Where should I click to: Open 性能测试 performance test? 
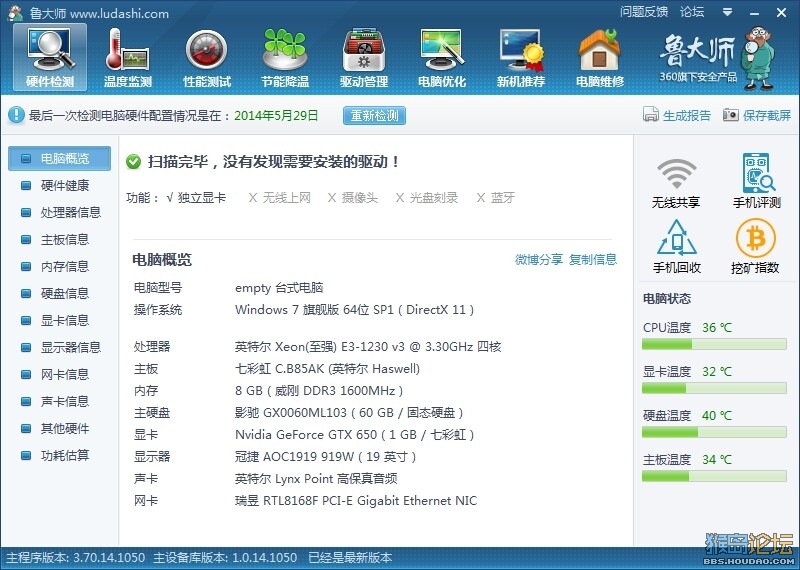click(x=207, y=57)
